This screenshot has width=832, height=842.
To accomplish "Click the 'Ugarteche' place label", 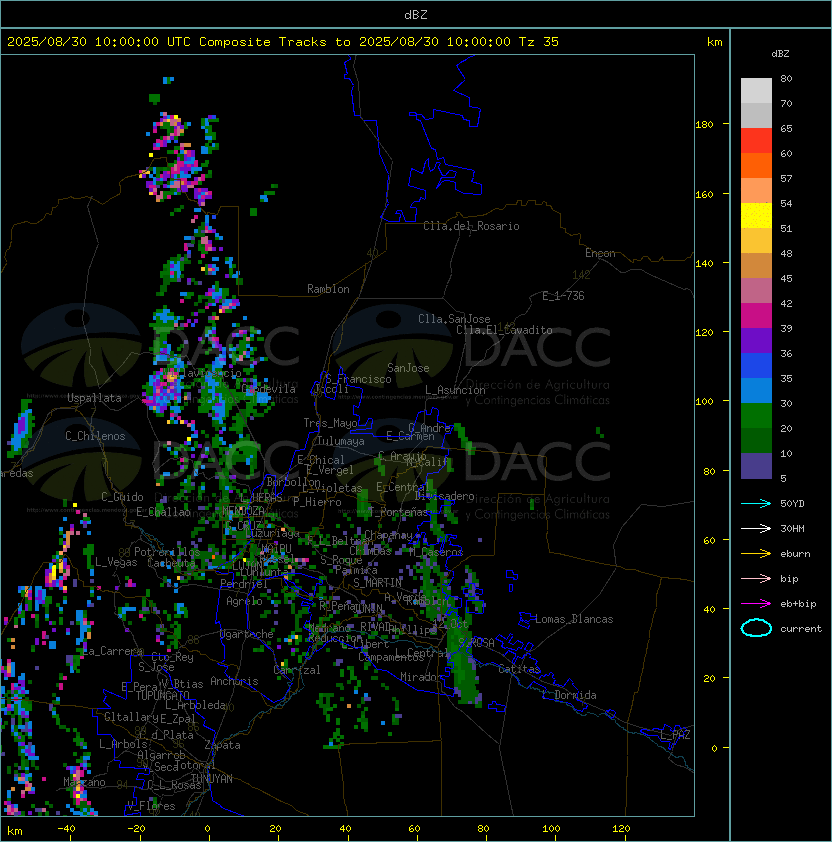I will 247,634.
